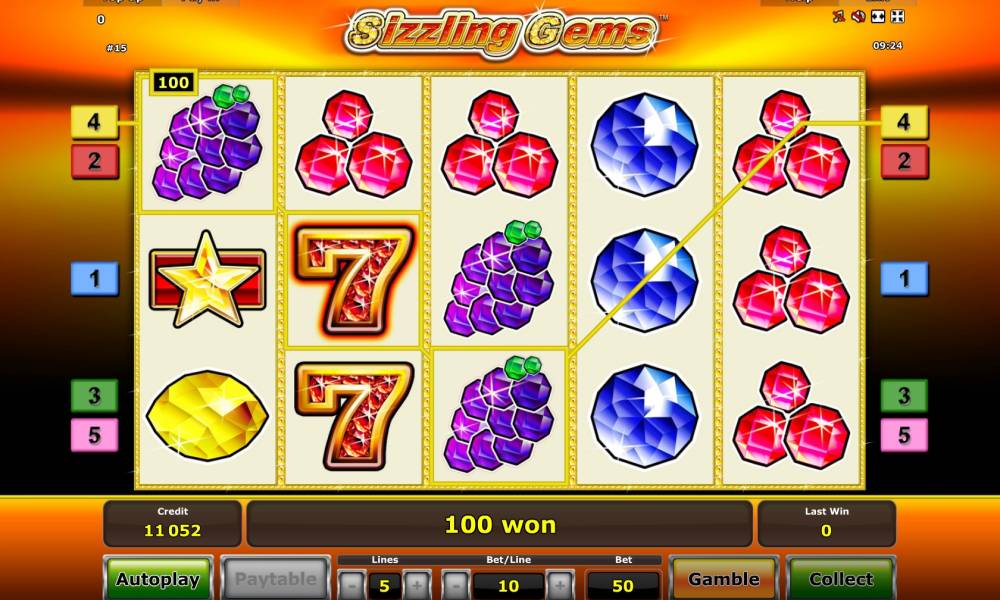Toggle the music mute icon
This screenshot has width=1000, height=600.
pyautogui.click(x=839, y=17)
